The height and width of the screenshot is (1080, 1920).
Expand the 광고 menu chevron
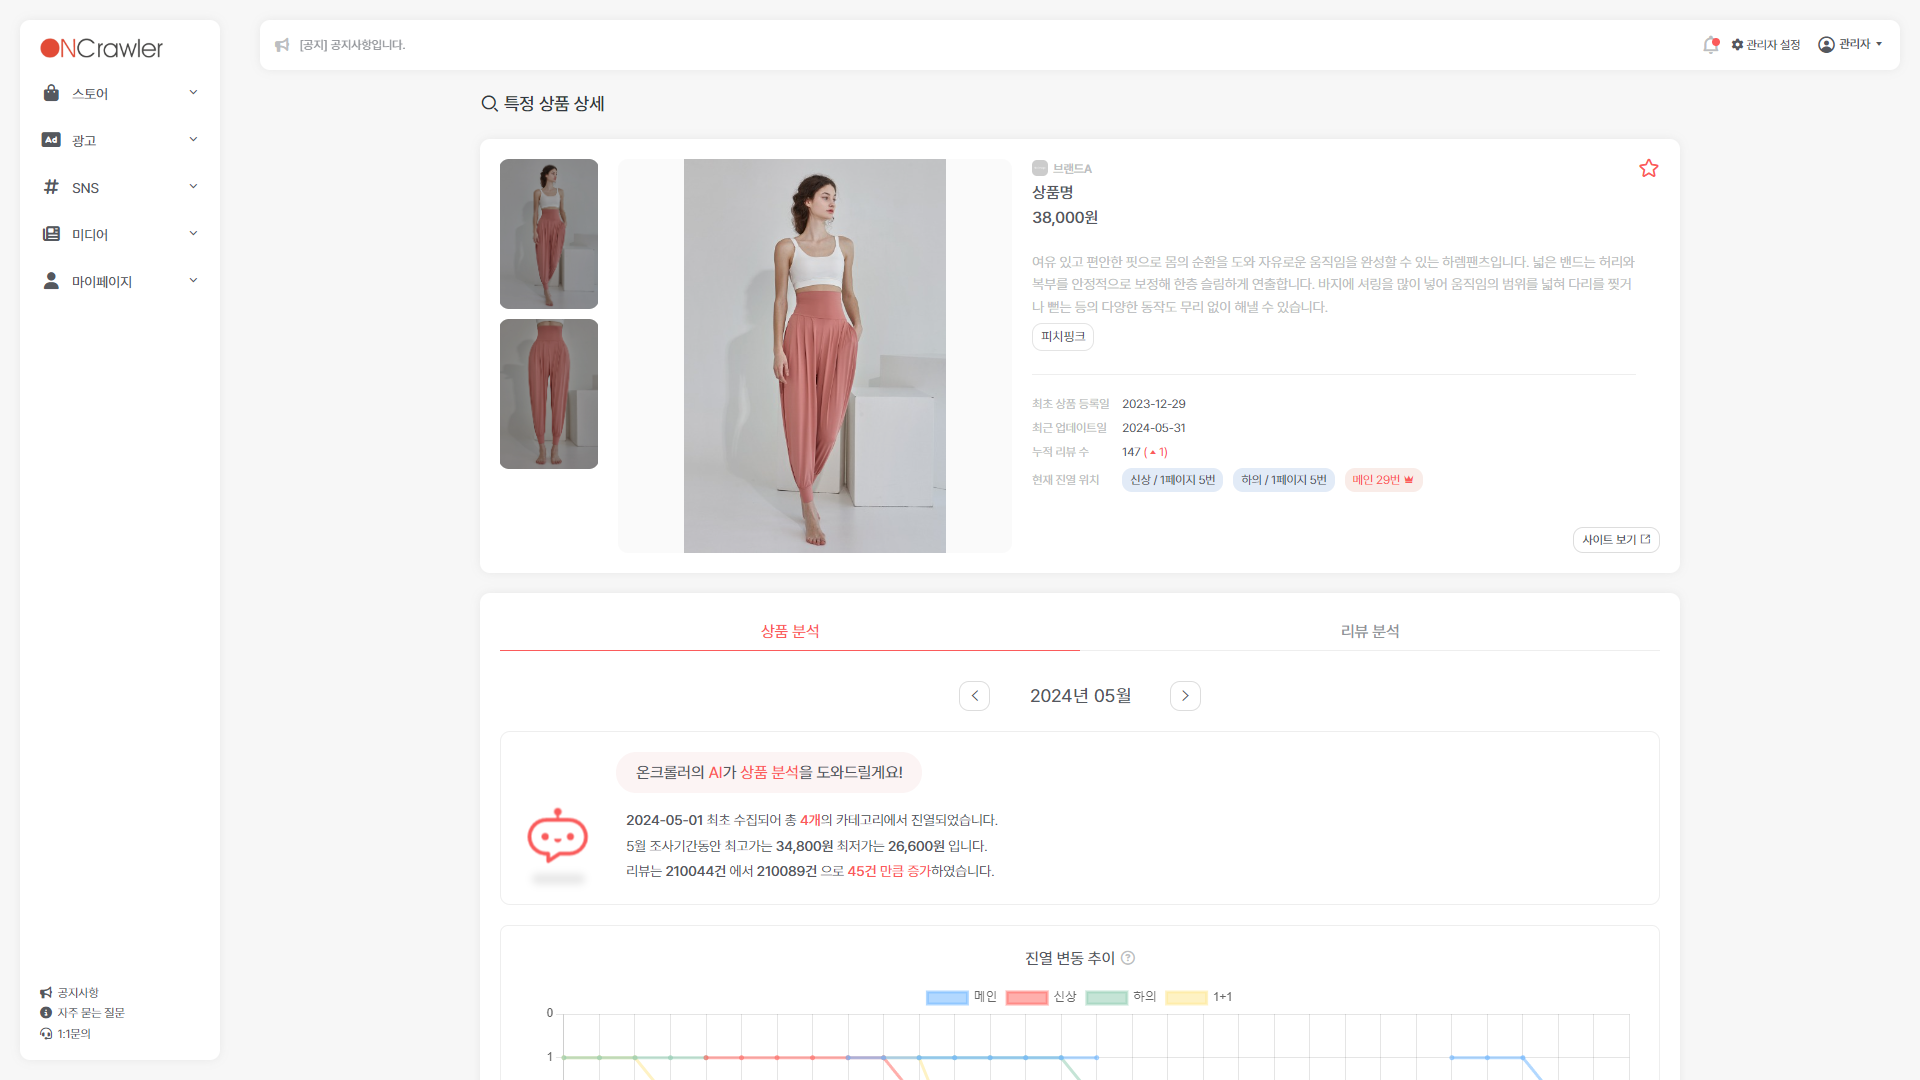click(193, 140)
